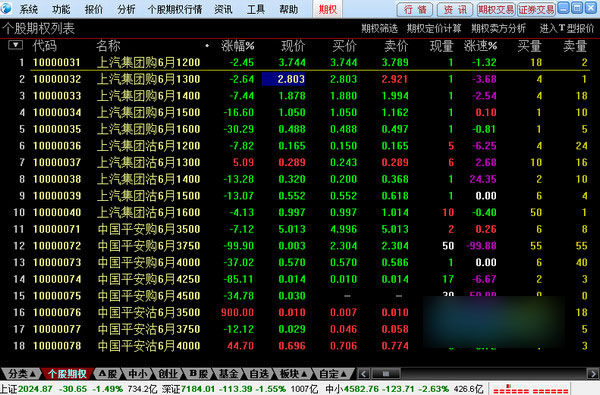Screen dimensions: 600x395
Task: Open the 报价 menu
Action: (94, 9)
